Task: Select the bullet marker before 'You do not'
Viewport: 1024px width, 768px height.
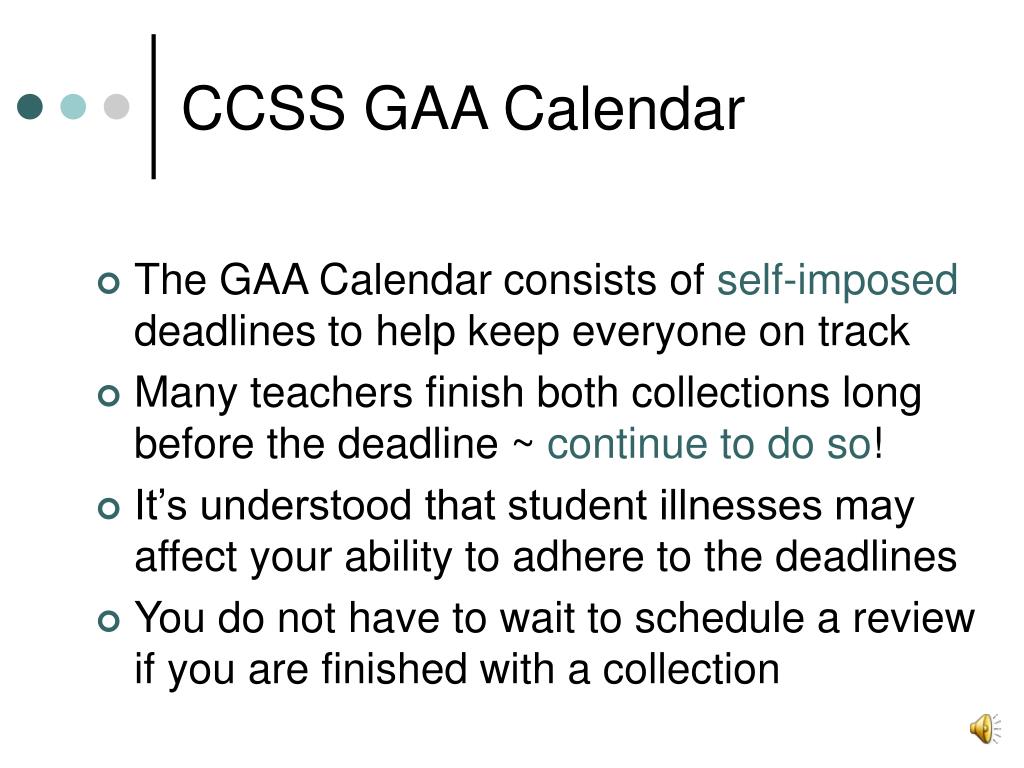Action: [108, 621]
